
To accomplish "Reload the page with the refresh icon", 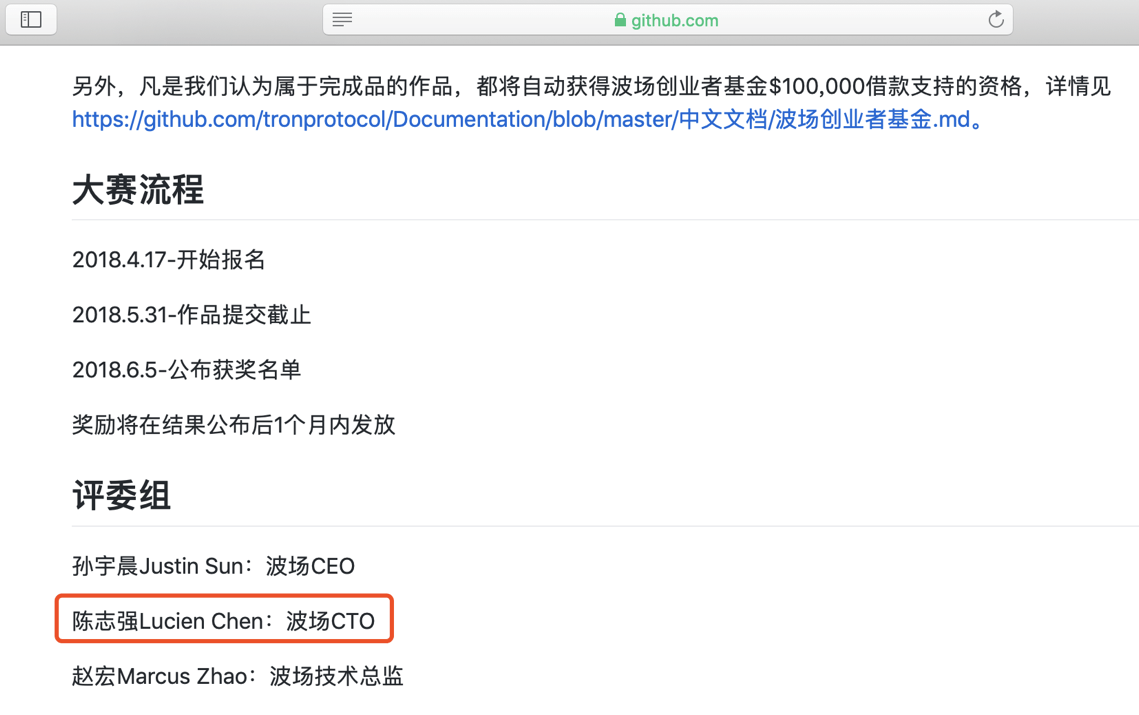I will [x=996, y=20].
